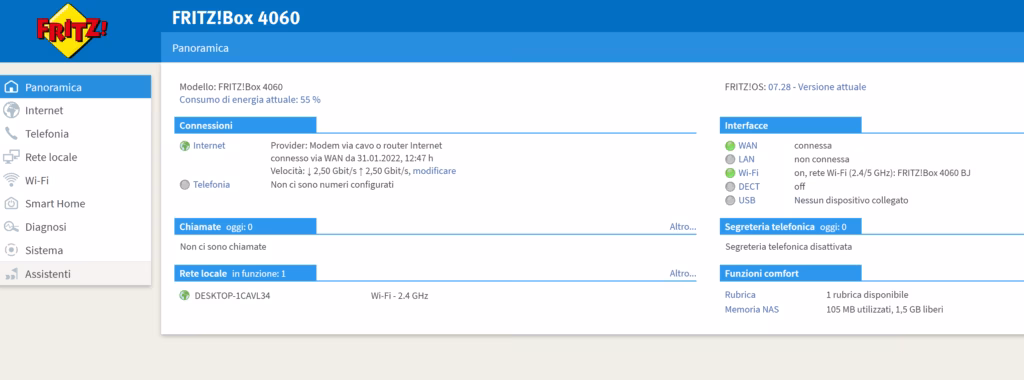Viewport: 1024px width, 380px height.
Task: Open the 07.28 - Versione attuale link
Action: pos(817,87)
